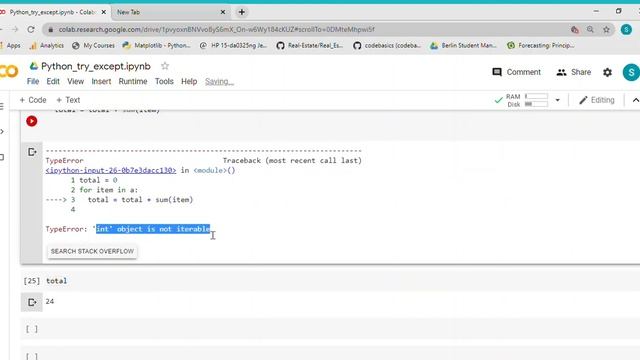Open the Runtime menu
This screenshot has height=360, width=640.
click(133, 81)
